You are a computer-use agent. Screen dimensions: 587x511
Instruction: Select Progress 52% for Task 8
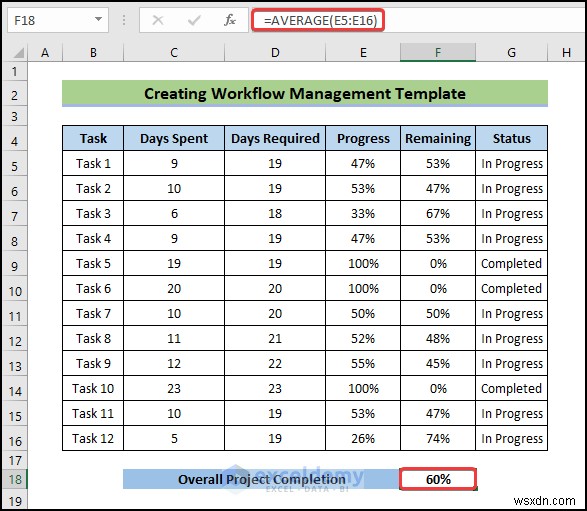(363, 338)
